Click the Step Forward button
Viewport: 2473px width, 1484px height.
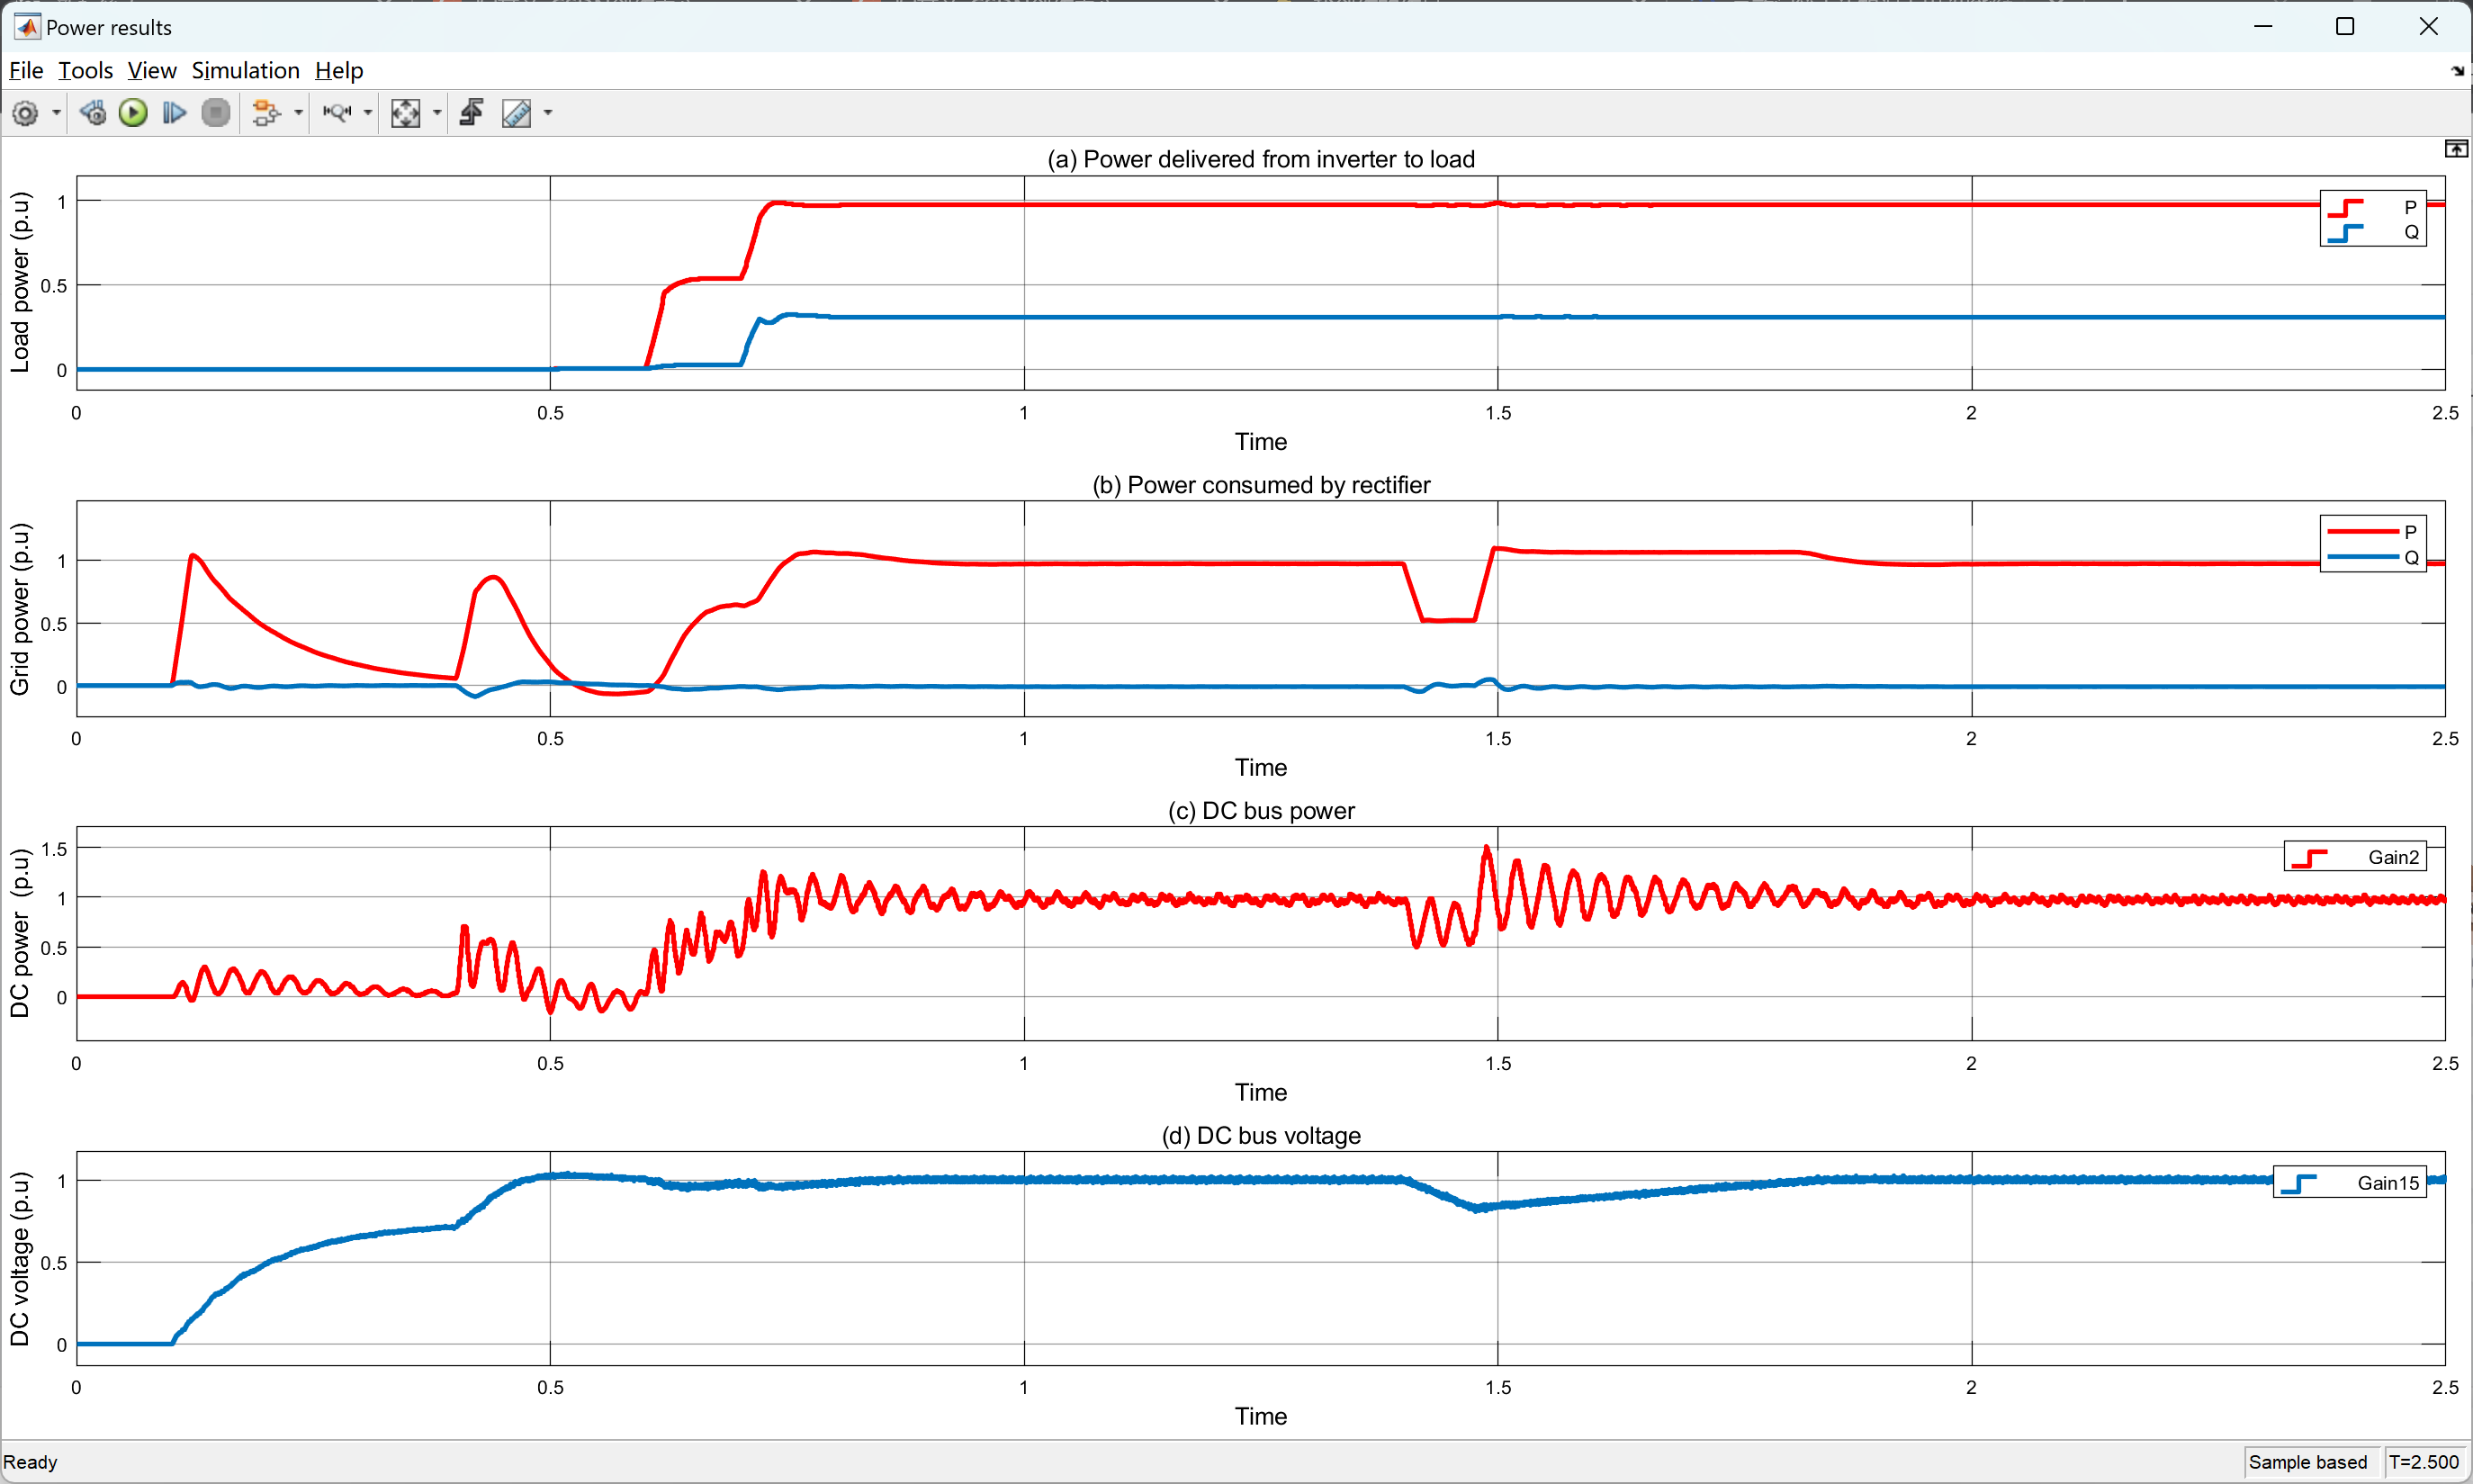click(174, 113)
